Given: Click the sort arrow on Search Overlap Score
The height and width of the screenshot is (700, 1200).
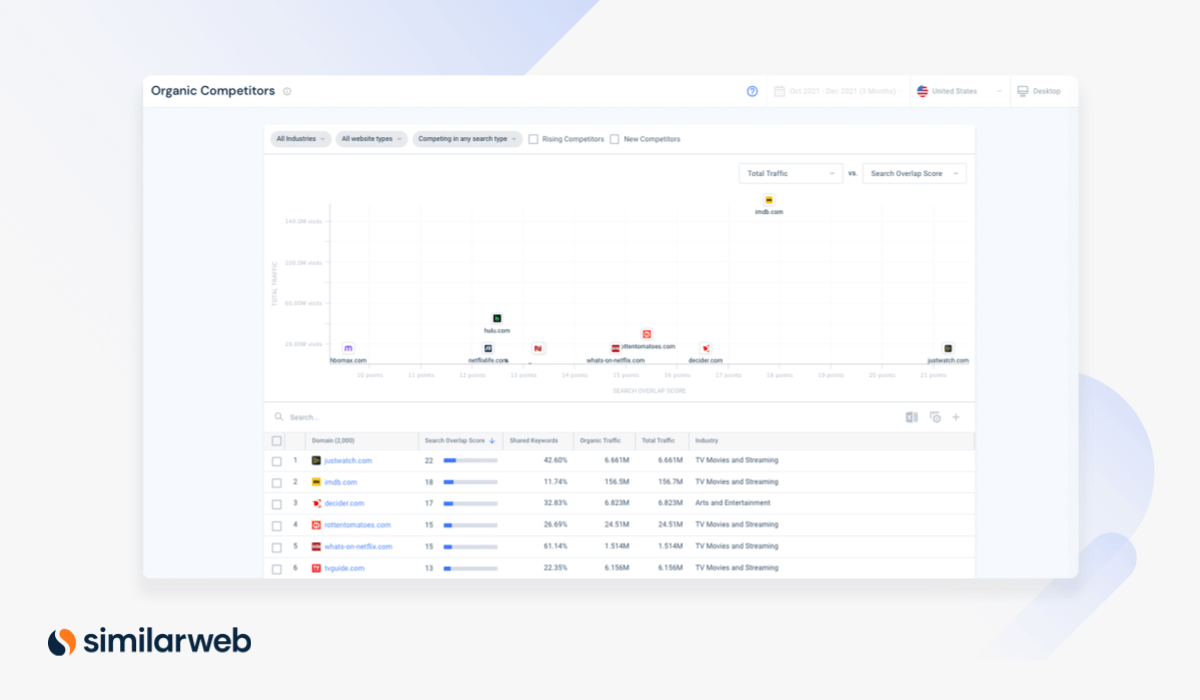Looking at the screenshot, I should point(492,441).
